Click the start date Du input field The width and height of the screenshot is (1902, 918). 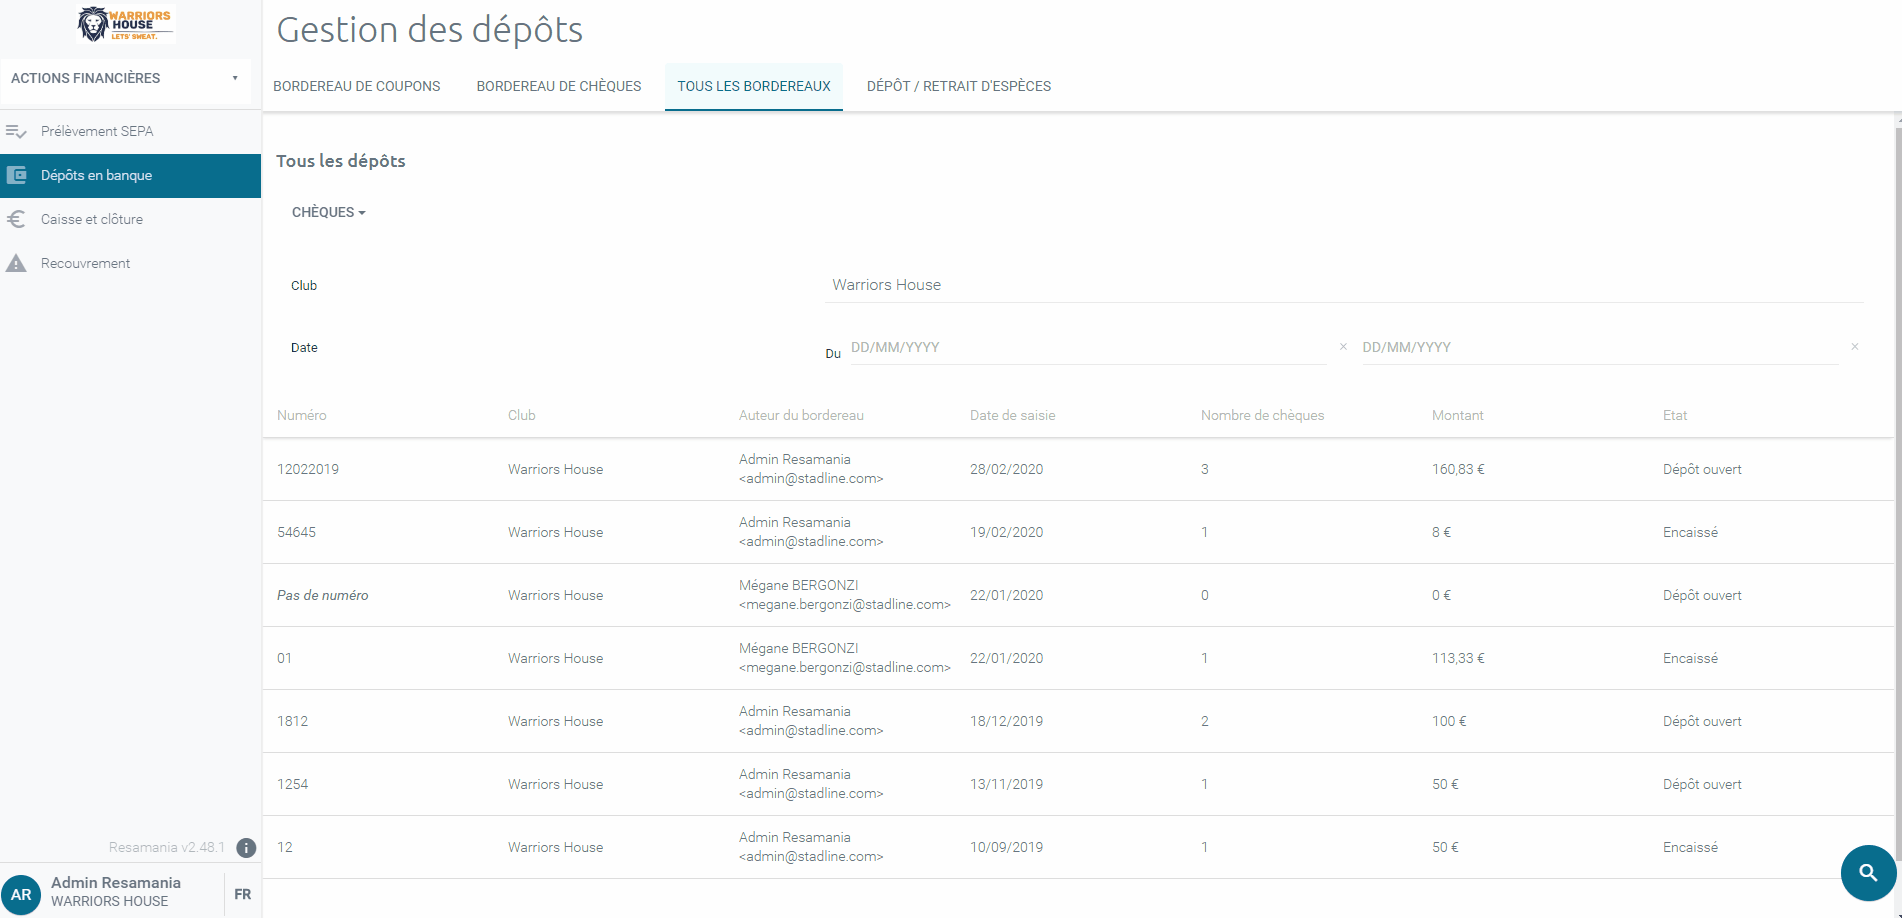coord(1088,347)
